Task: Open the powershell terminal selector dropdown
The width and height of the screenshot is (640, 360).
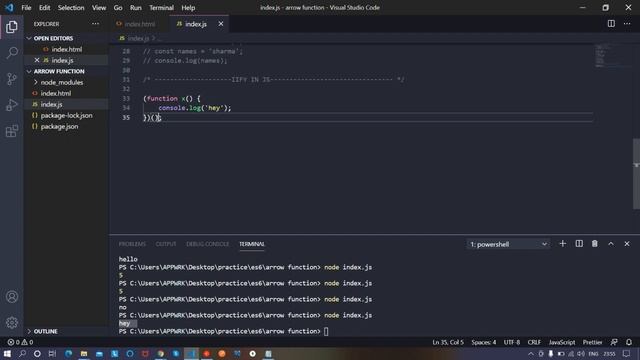Action: coord(508,244)
